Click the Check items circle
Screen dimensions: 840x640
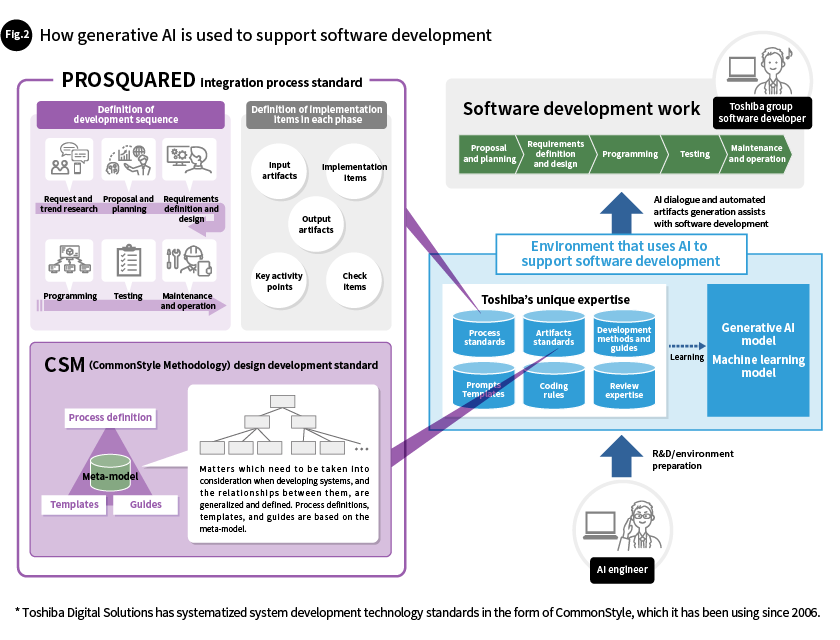pos(354,281)
